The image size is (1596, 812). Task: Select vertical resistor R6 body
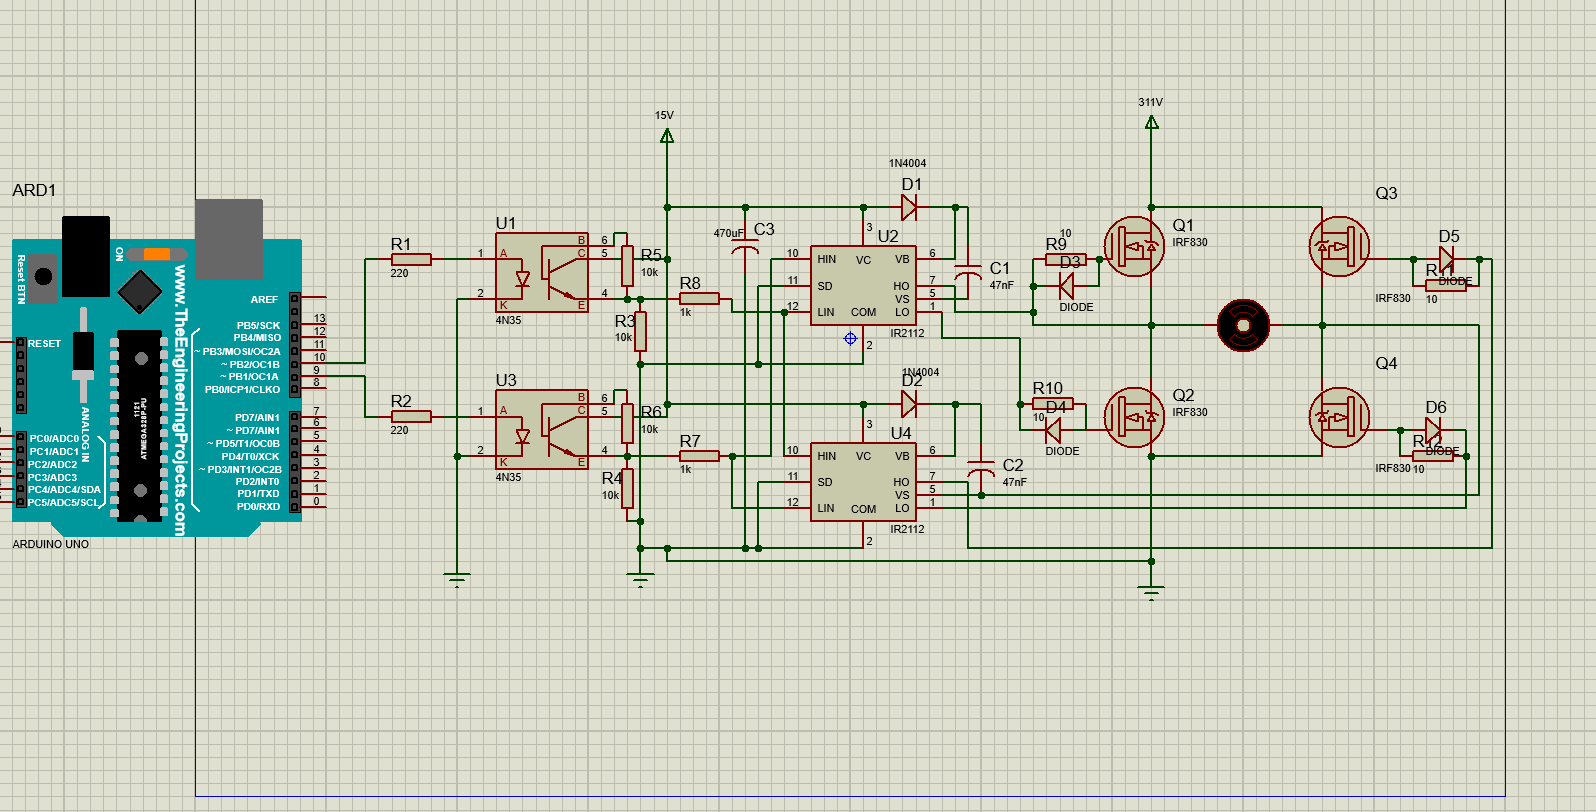tap(628, 423)
